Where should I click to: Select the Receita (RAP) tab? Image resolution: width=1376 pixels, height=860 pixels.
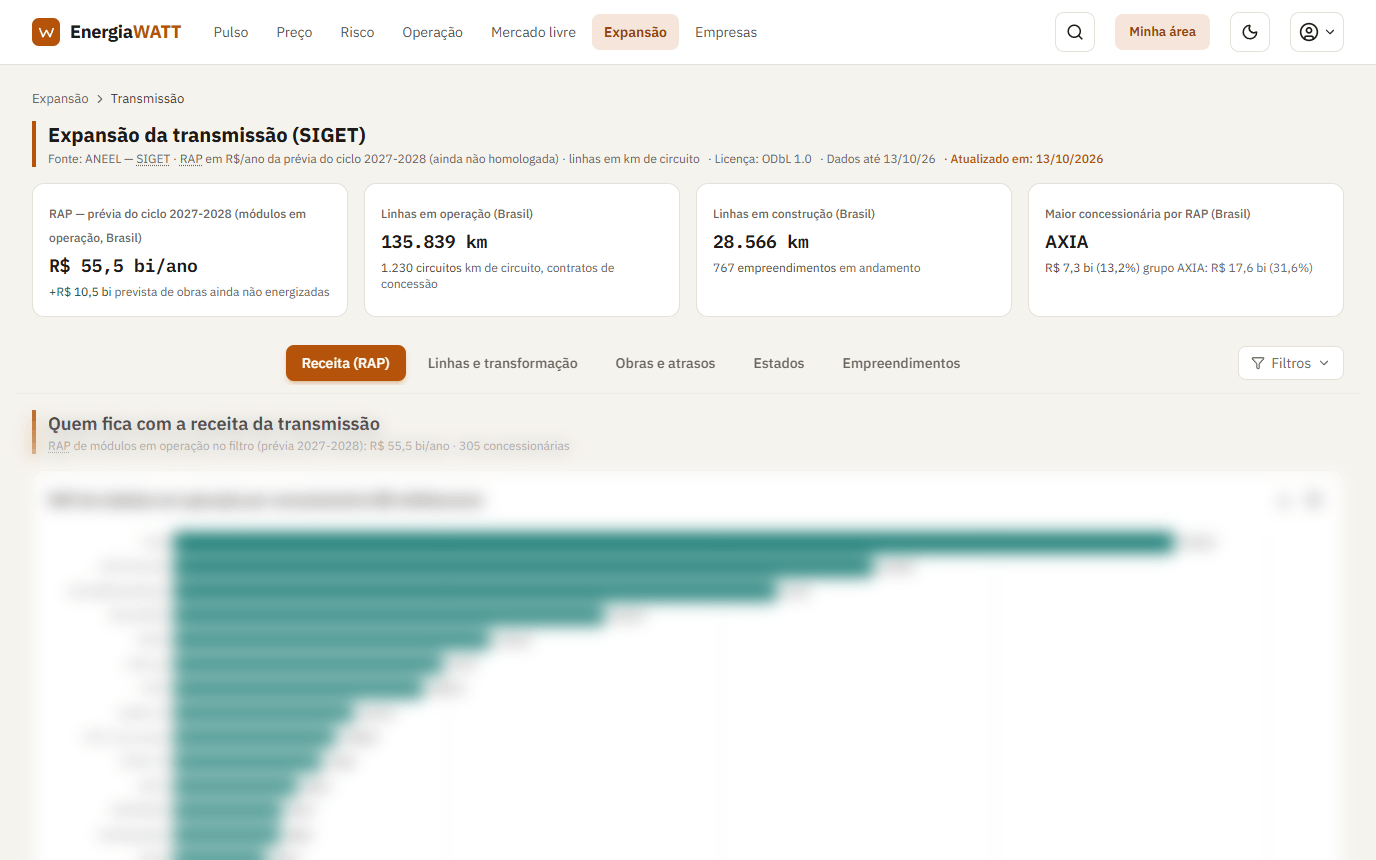[x=346, y=363]
